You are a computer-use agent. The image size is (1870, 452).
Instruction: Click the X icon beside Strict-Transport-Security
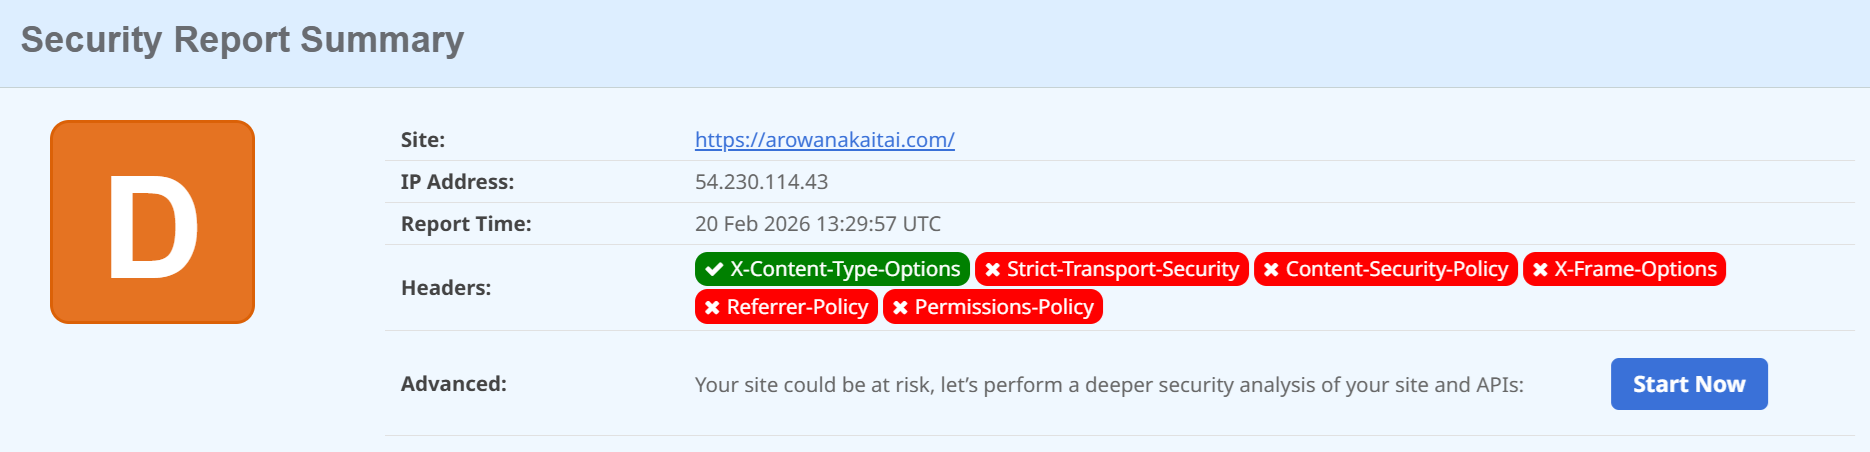(x=992, y=270)
